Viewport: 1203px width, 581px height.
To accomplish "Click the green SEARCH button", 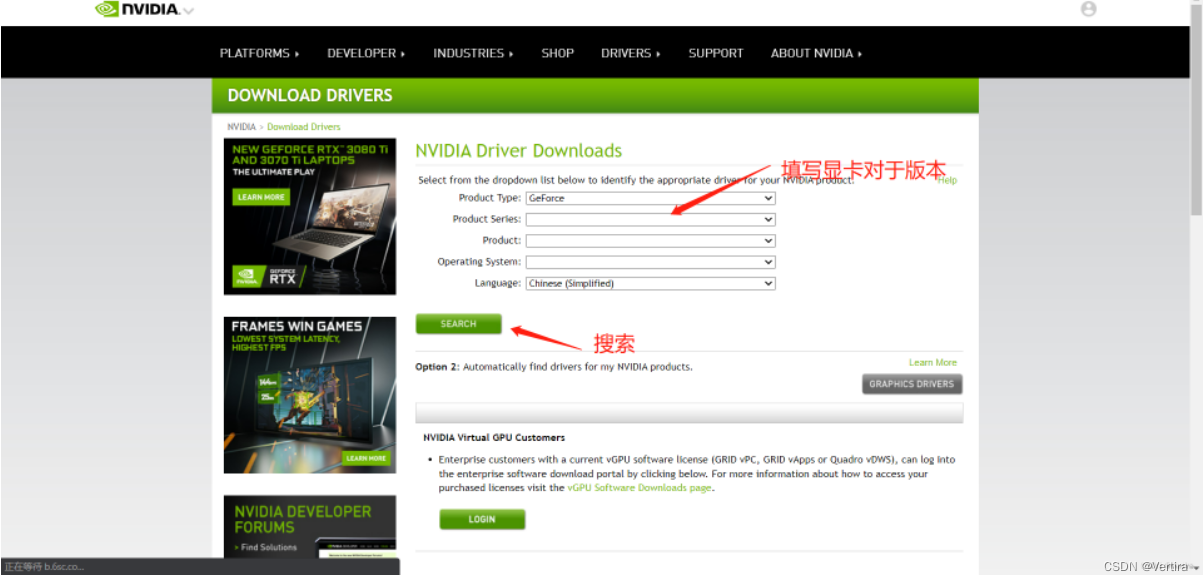I will click(459, 324).
